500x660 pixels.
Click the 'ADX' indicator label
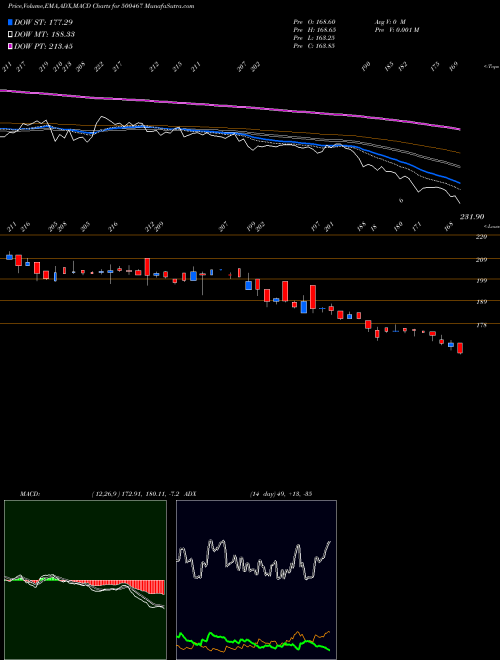(x=190, y=494)
